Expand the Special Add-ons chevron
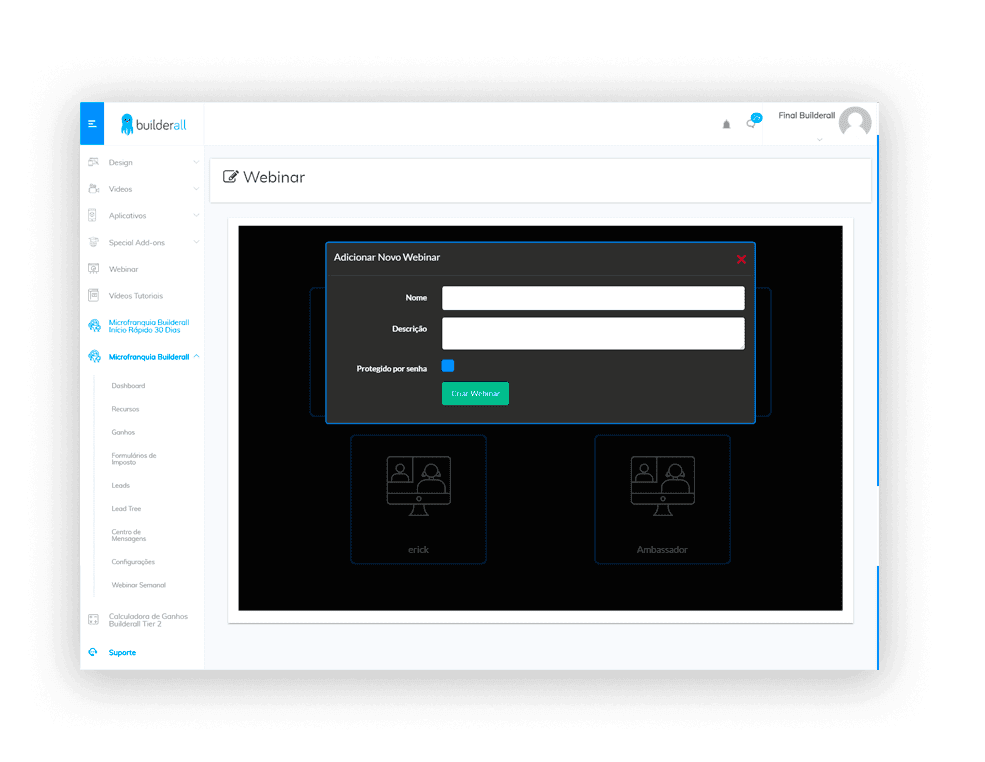 [196, 242]
